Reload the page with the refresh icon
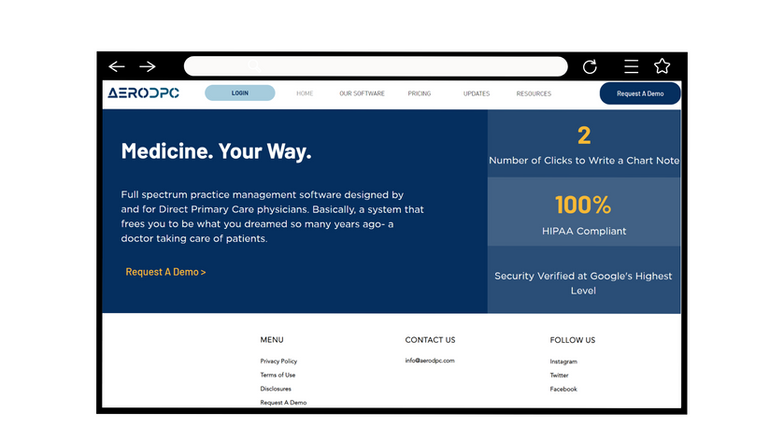The width and height of the screenshot is (784, 441). click(x=590, y=66)
